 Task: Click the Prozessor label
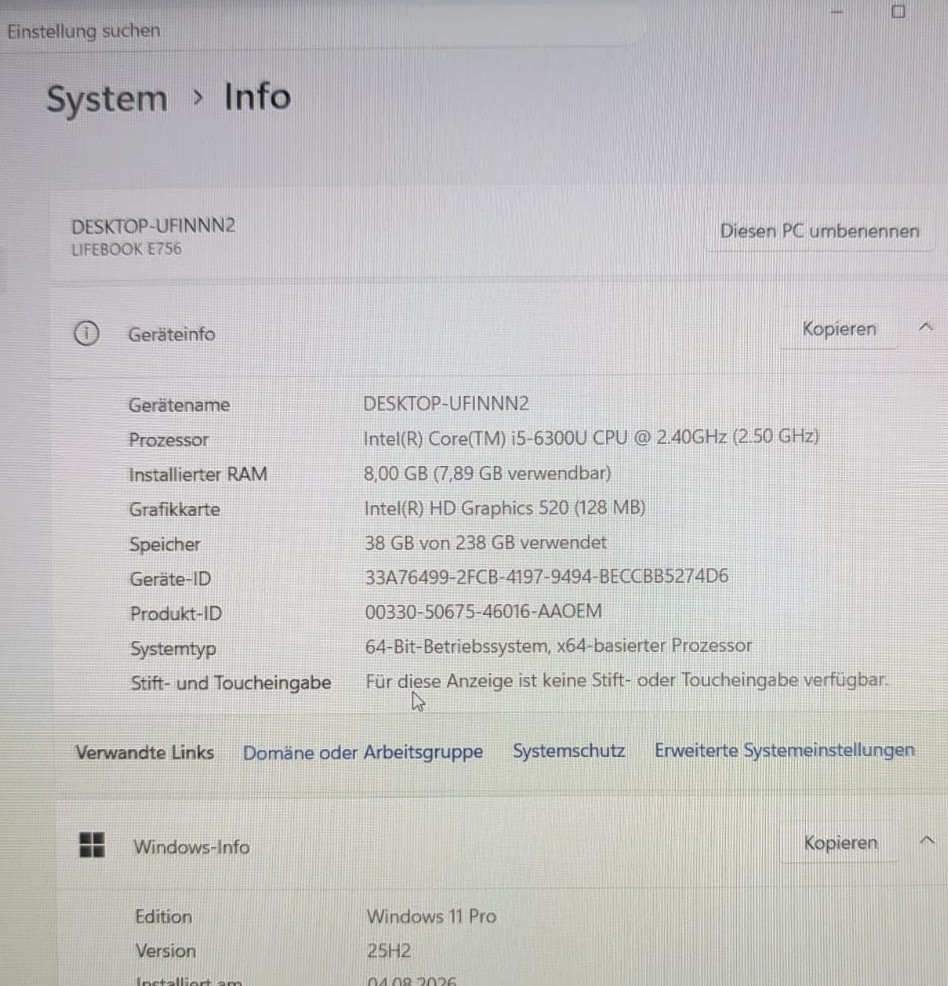[x=168, y=440]
